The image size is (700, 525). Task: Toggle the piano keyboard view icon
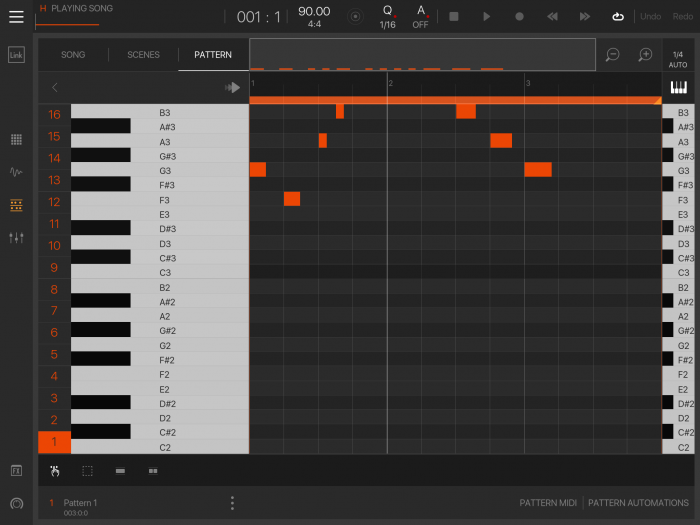679,87
